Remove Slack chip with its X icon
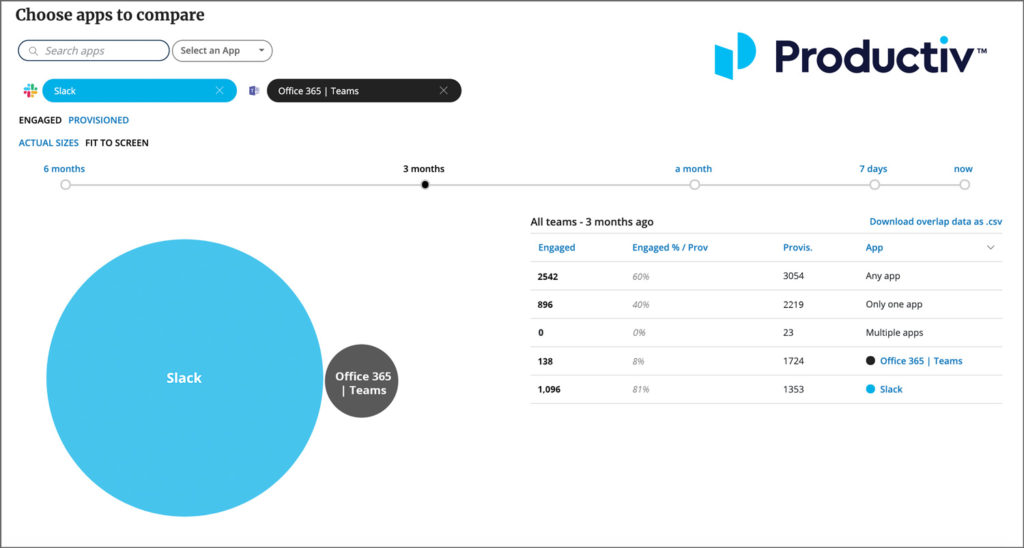This screenshot has height=548, width=1024. pos(219,91)
